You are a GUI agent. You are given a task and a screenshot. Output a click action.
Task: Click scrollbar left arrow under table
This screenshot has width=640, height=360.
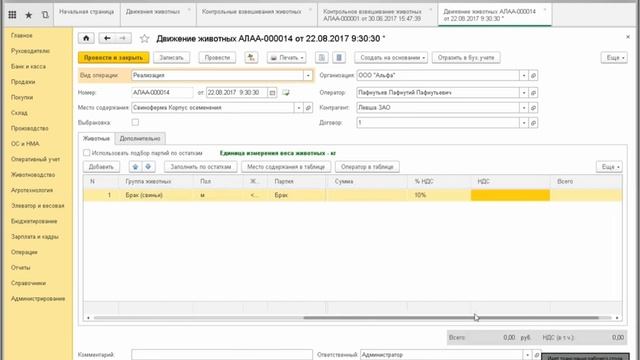[89, 318]
